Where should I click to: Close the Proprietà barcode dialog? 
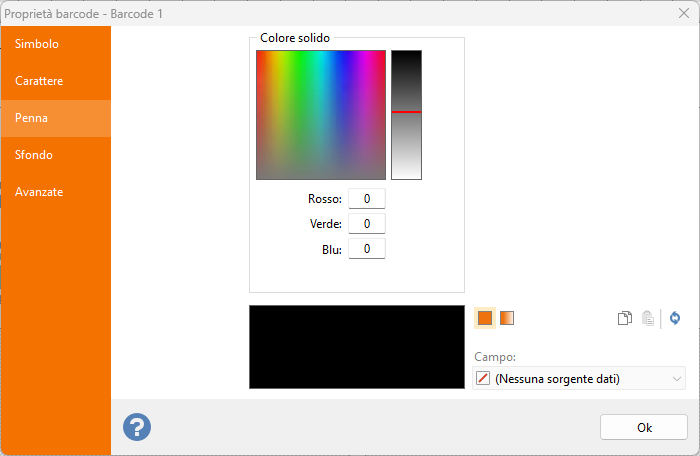coord(683,12)
